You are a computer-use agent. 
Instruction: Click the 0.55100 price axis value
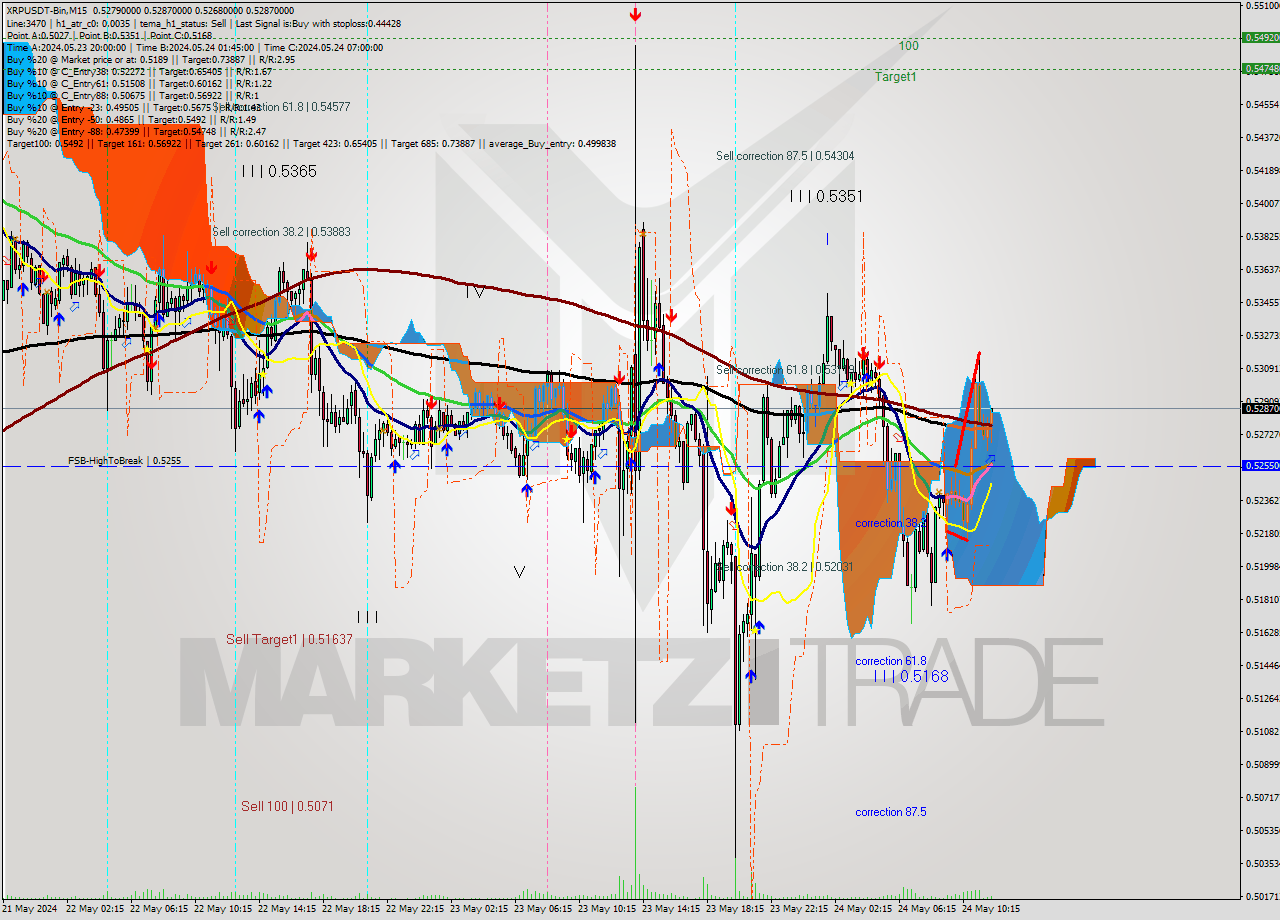click(1262, 5)
